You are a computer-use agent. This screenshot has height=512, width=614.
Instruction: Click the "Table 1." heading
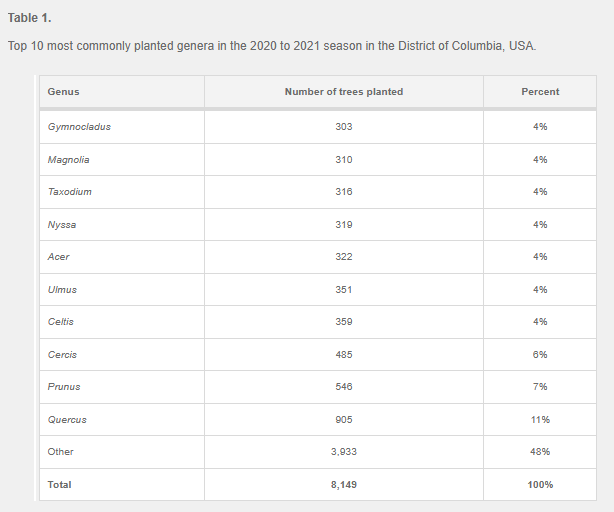pos(28,17)
